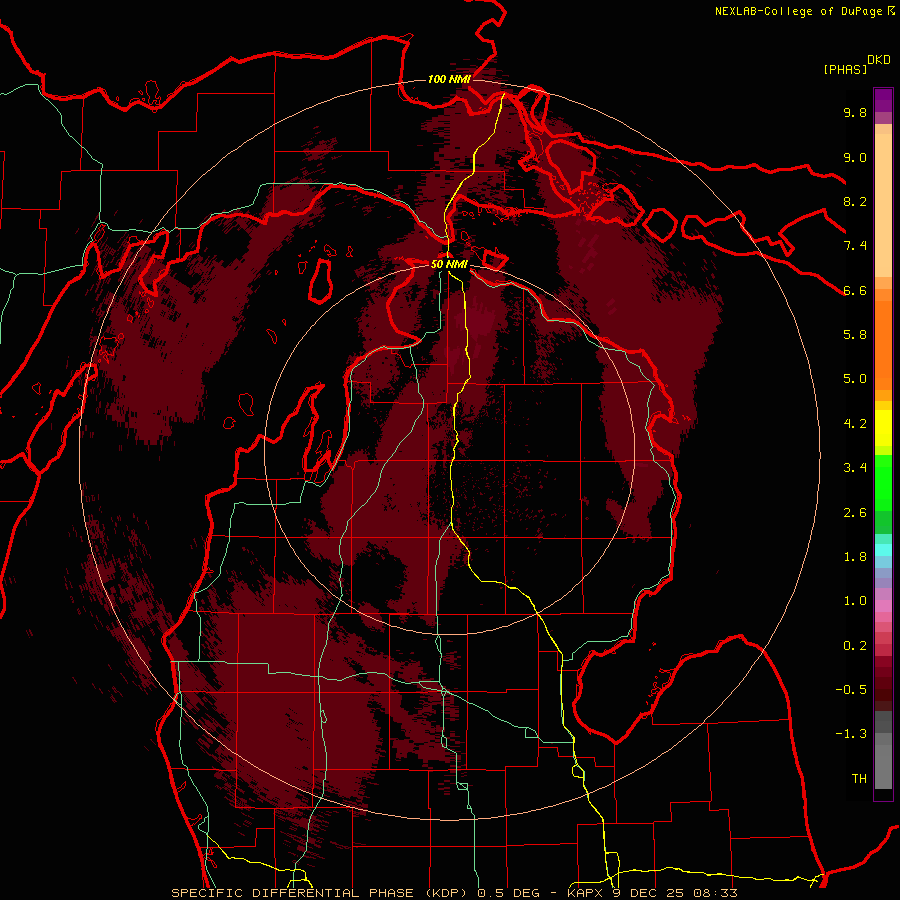Click the 9.8 value on the color scale

click(855, 112)
